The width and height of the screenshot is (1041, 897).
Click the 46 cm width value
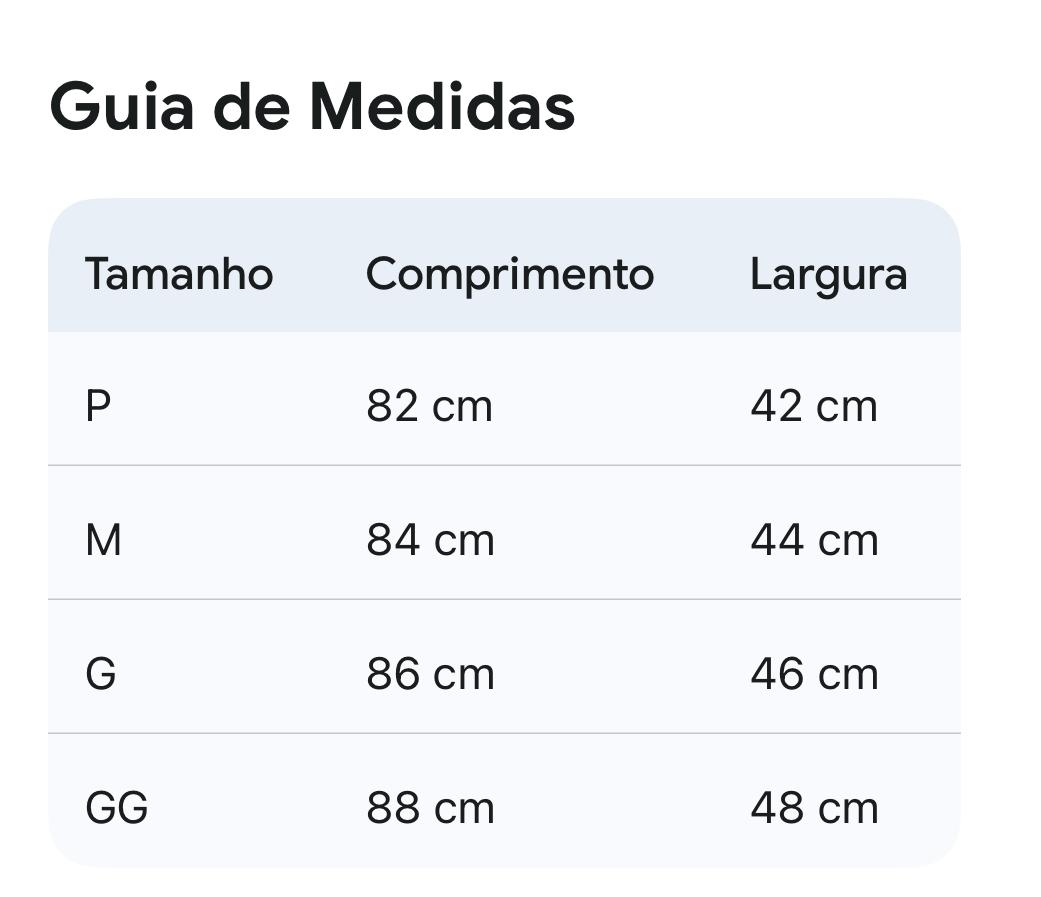click(x=814, y=675)
